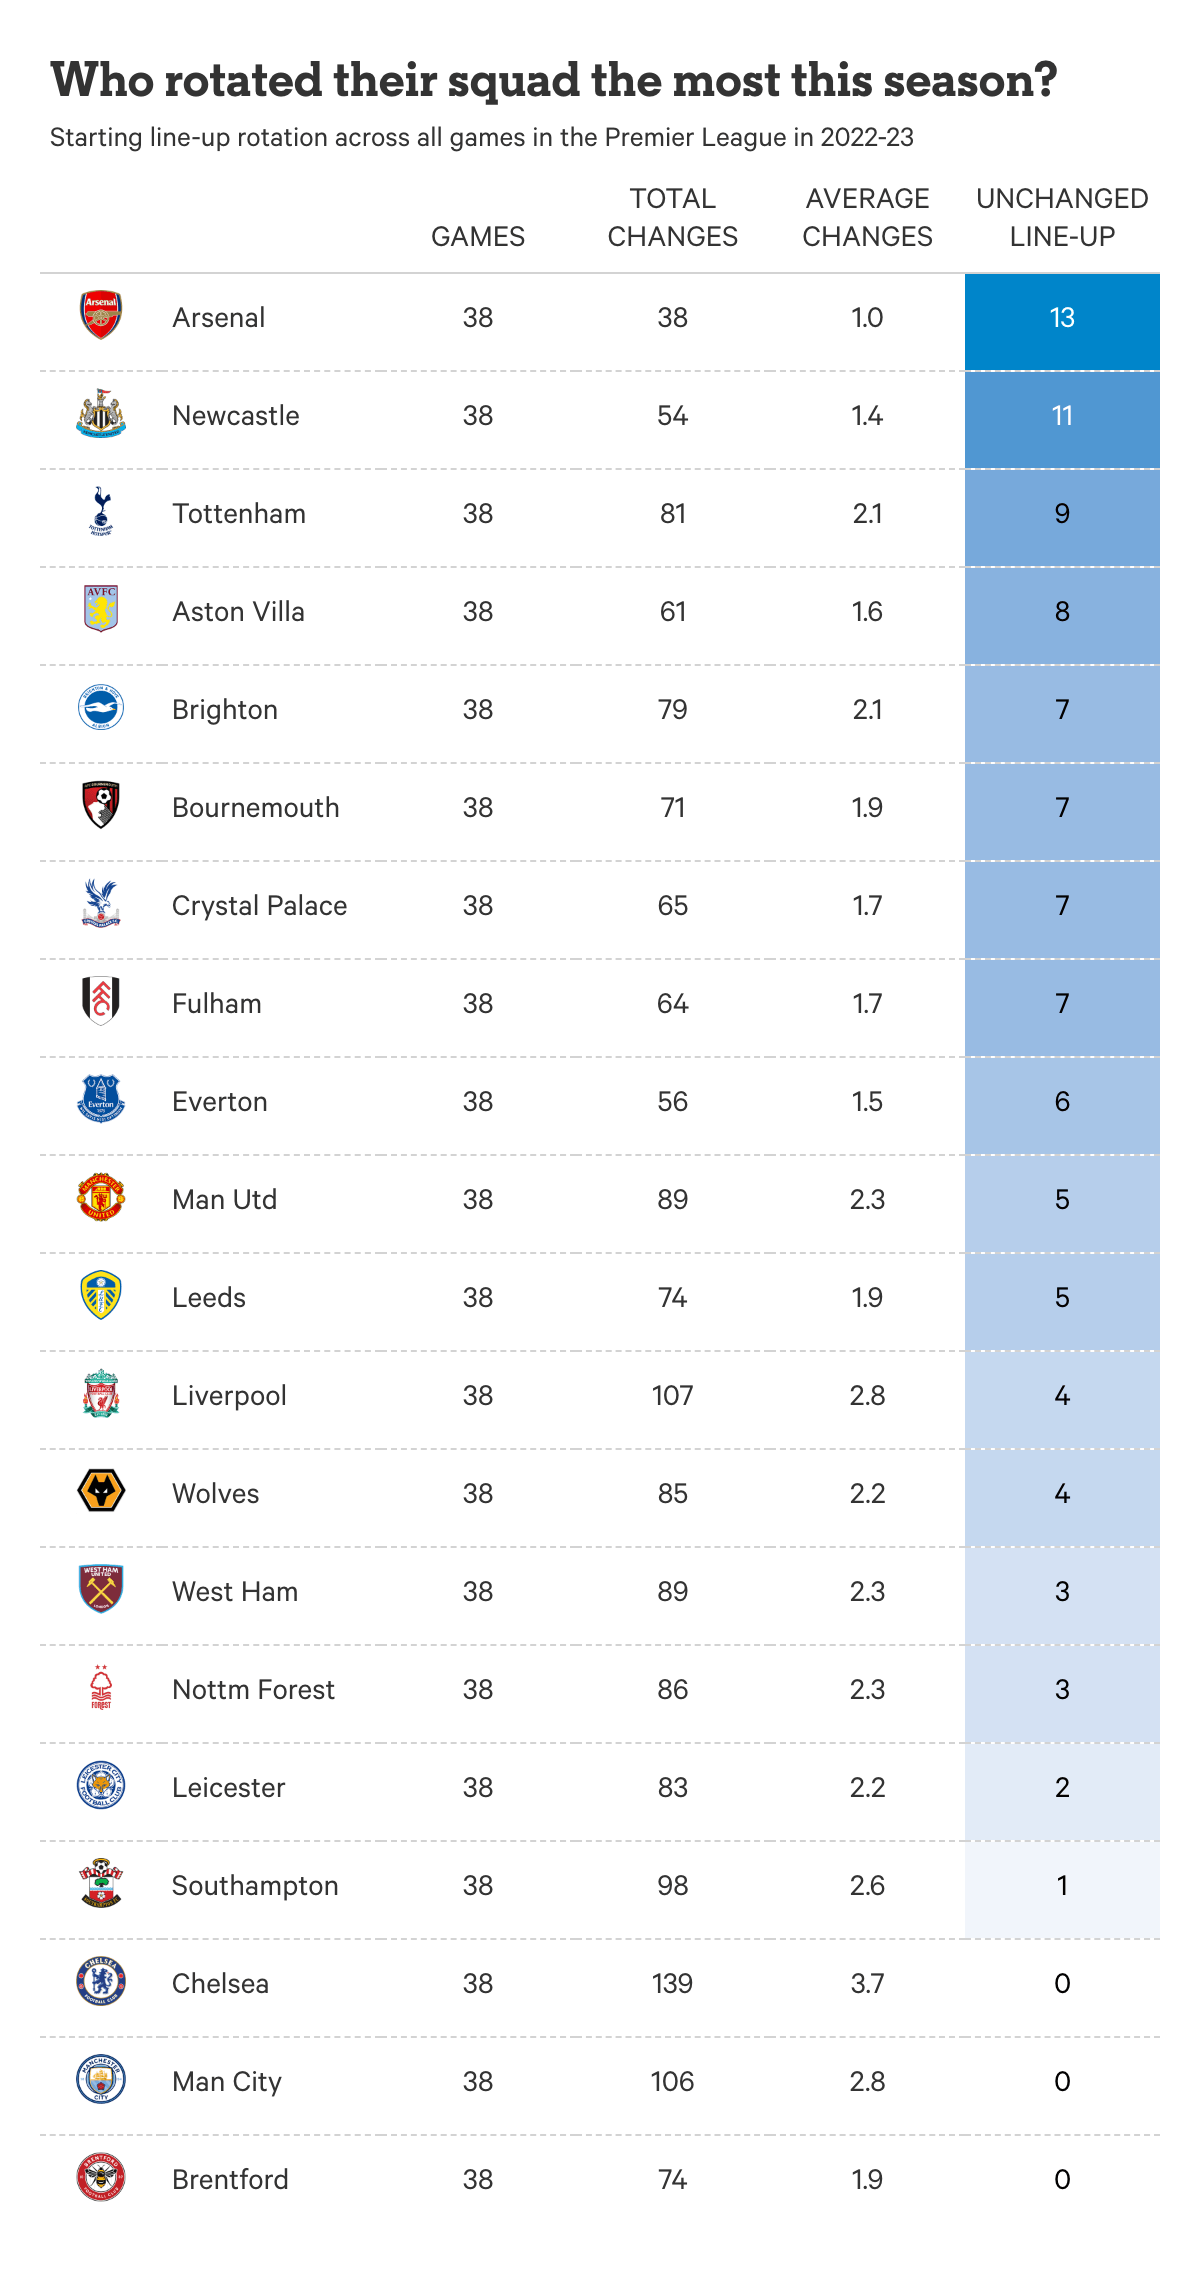The height and width of the screenshot is (2272, 1200).
Task: Select the Chelsea lion crest
Action: click(101, 1981)
